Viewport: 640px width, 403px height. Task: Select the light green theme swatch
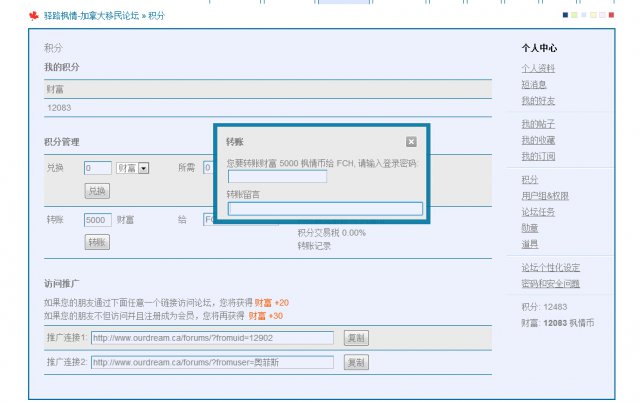click(x=575, y=15)
